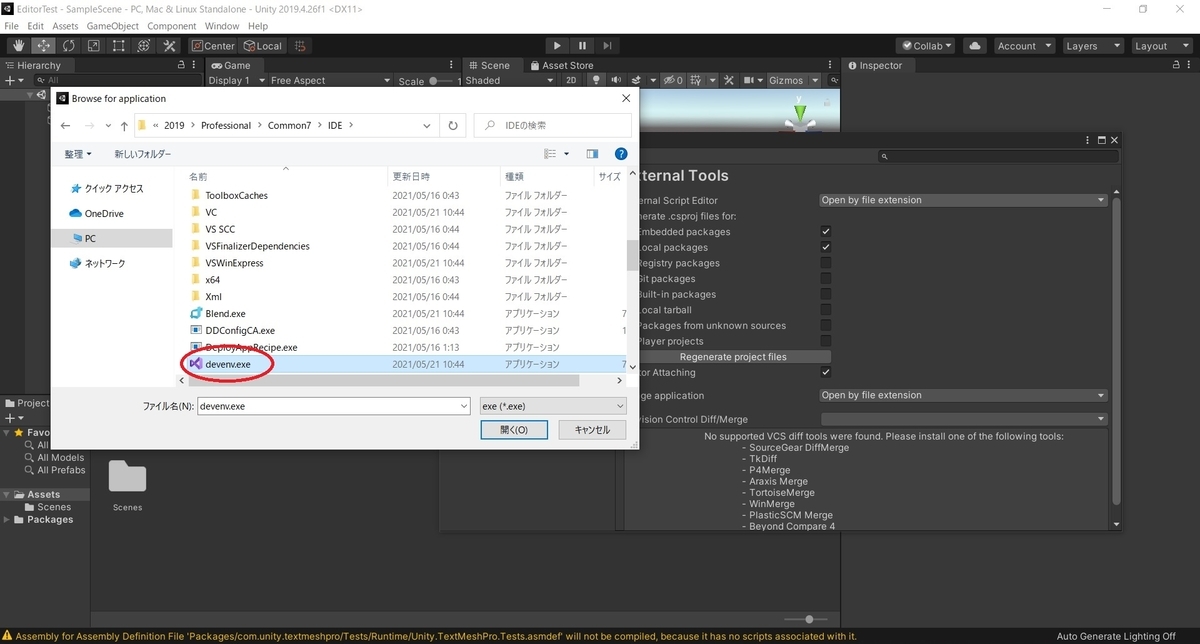Enable Built-in packages checkbox
The height and width of the screenshot is (644, 1200).
coord(826,294)
